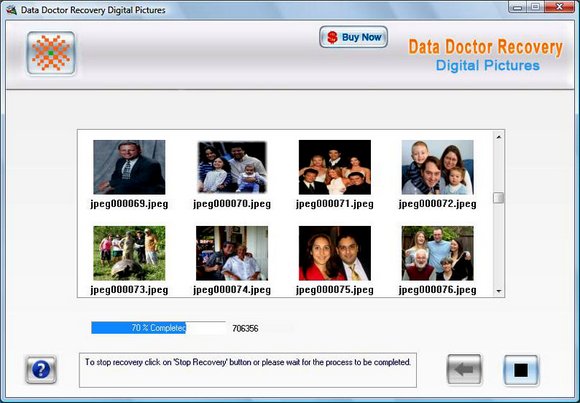Click the blue question mark help icon
The image size is (580, 403).
tap(41, 369)
